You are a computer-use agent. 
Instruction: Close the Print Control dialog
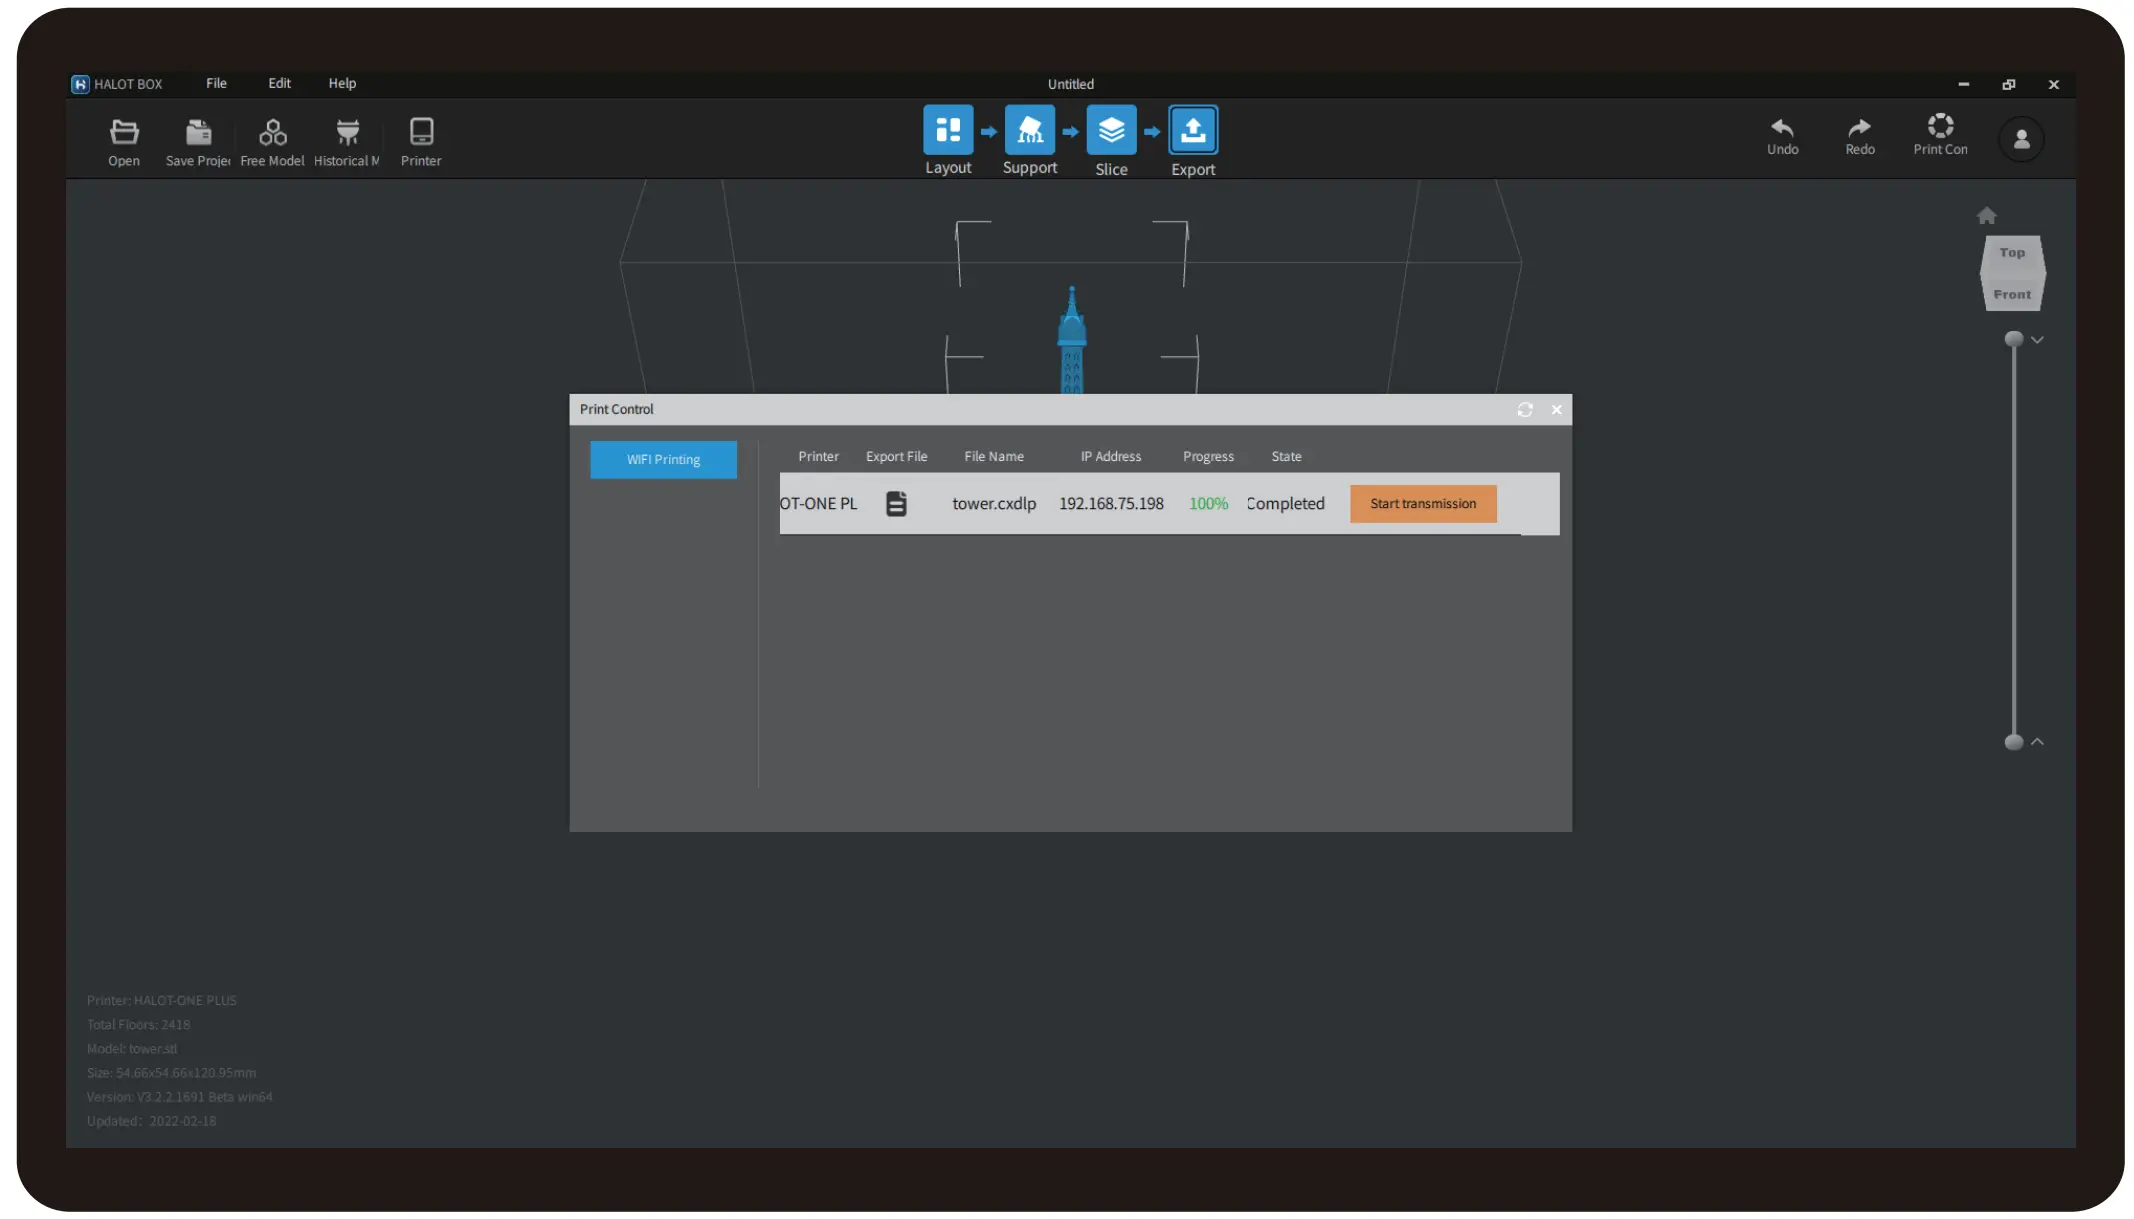coord(1556,410)
